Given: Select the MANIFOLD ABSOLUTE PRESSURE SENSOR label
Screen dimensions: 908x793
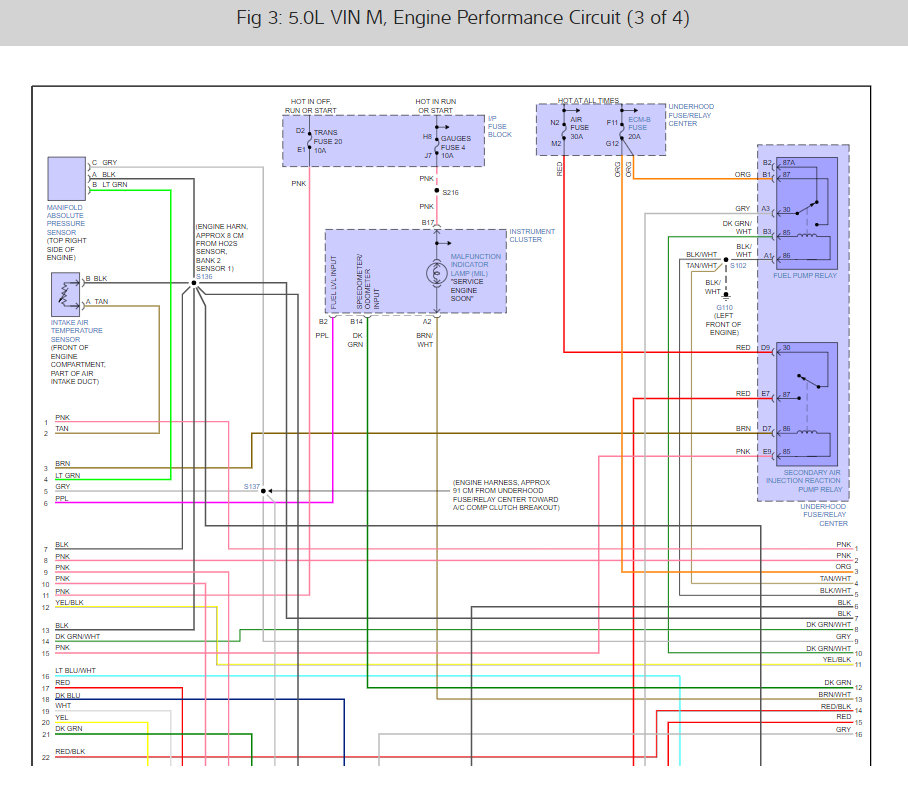Looking at the screenshot, I should pyautogui.click(x=65, y=220).
